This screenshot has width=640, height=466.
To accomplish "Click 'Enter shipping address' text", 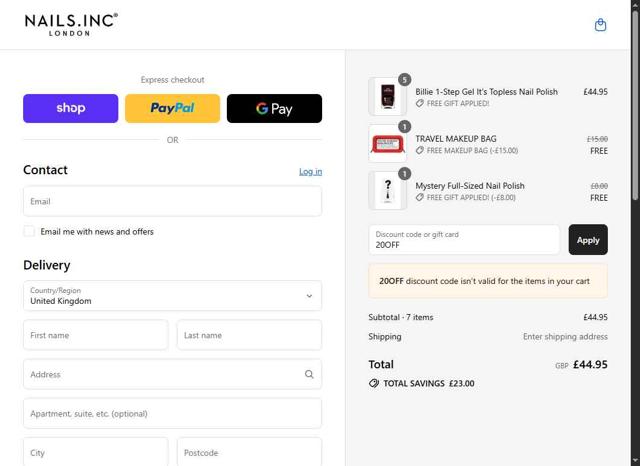I will (x=565, y=337).
